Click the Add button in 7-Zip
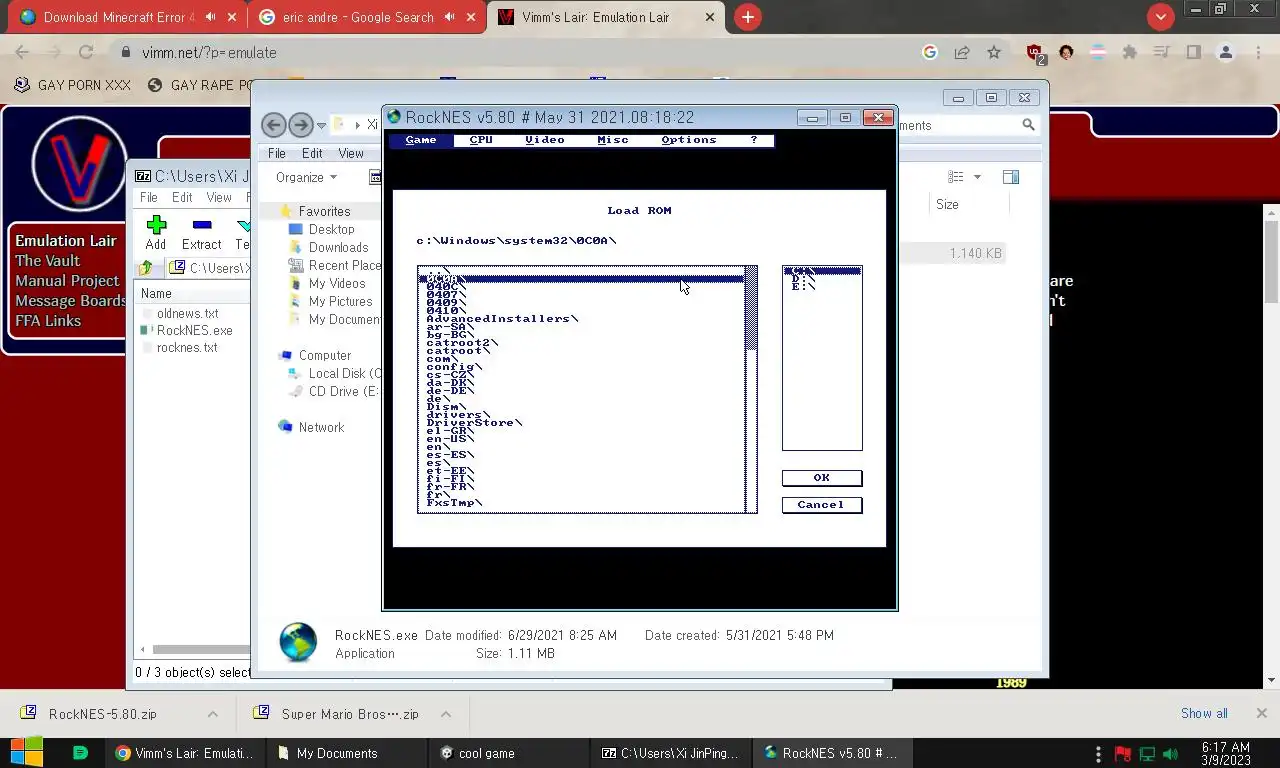 (x=156, y=234)
